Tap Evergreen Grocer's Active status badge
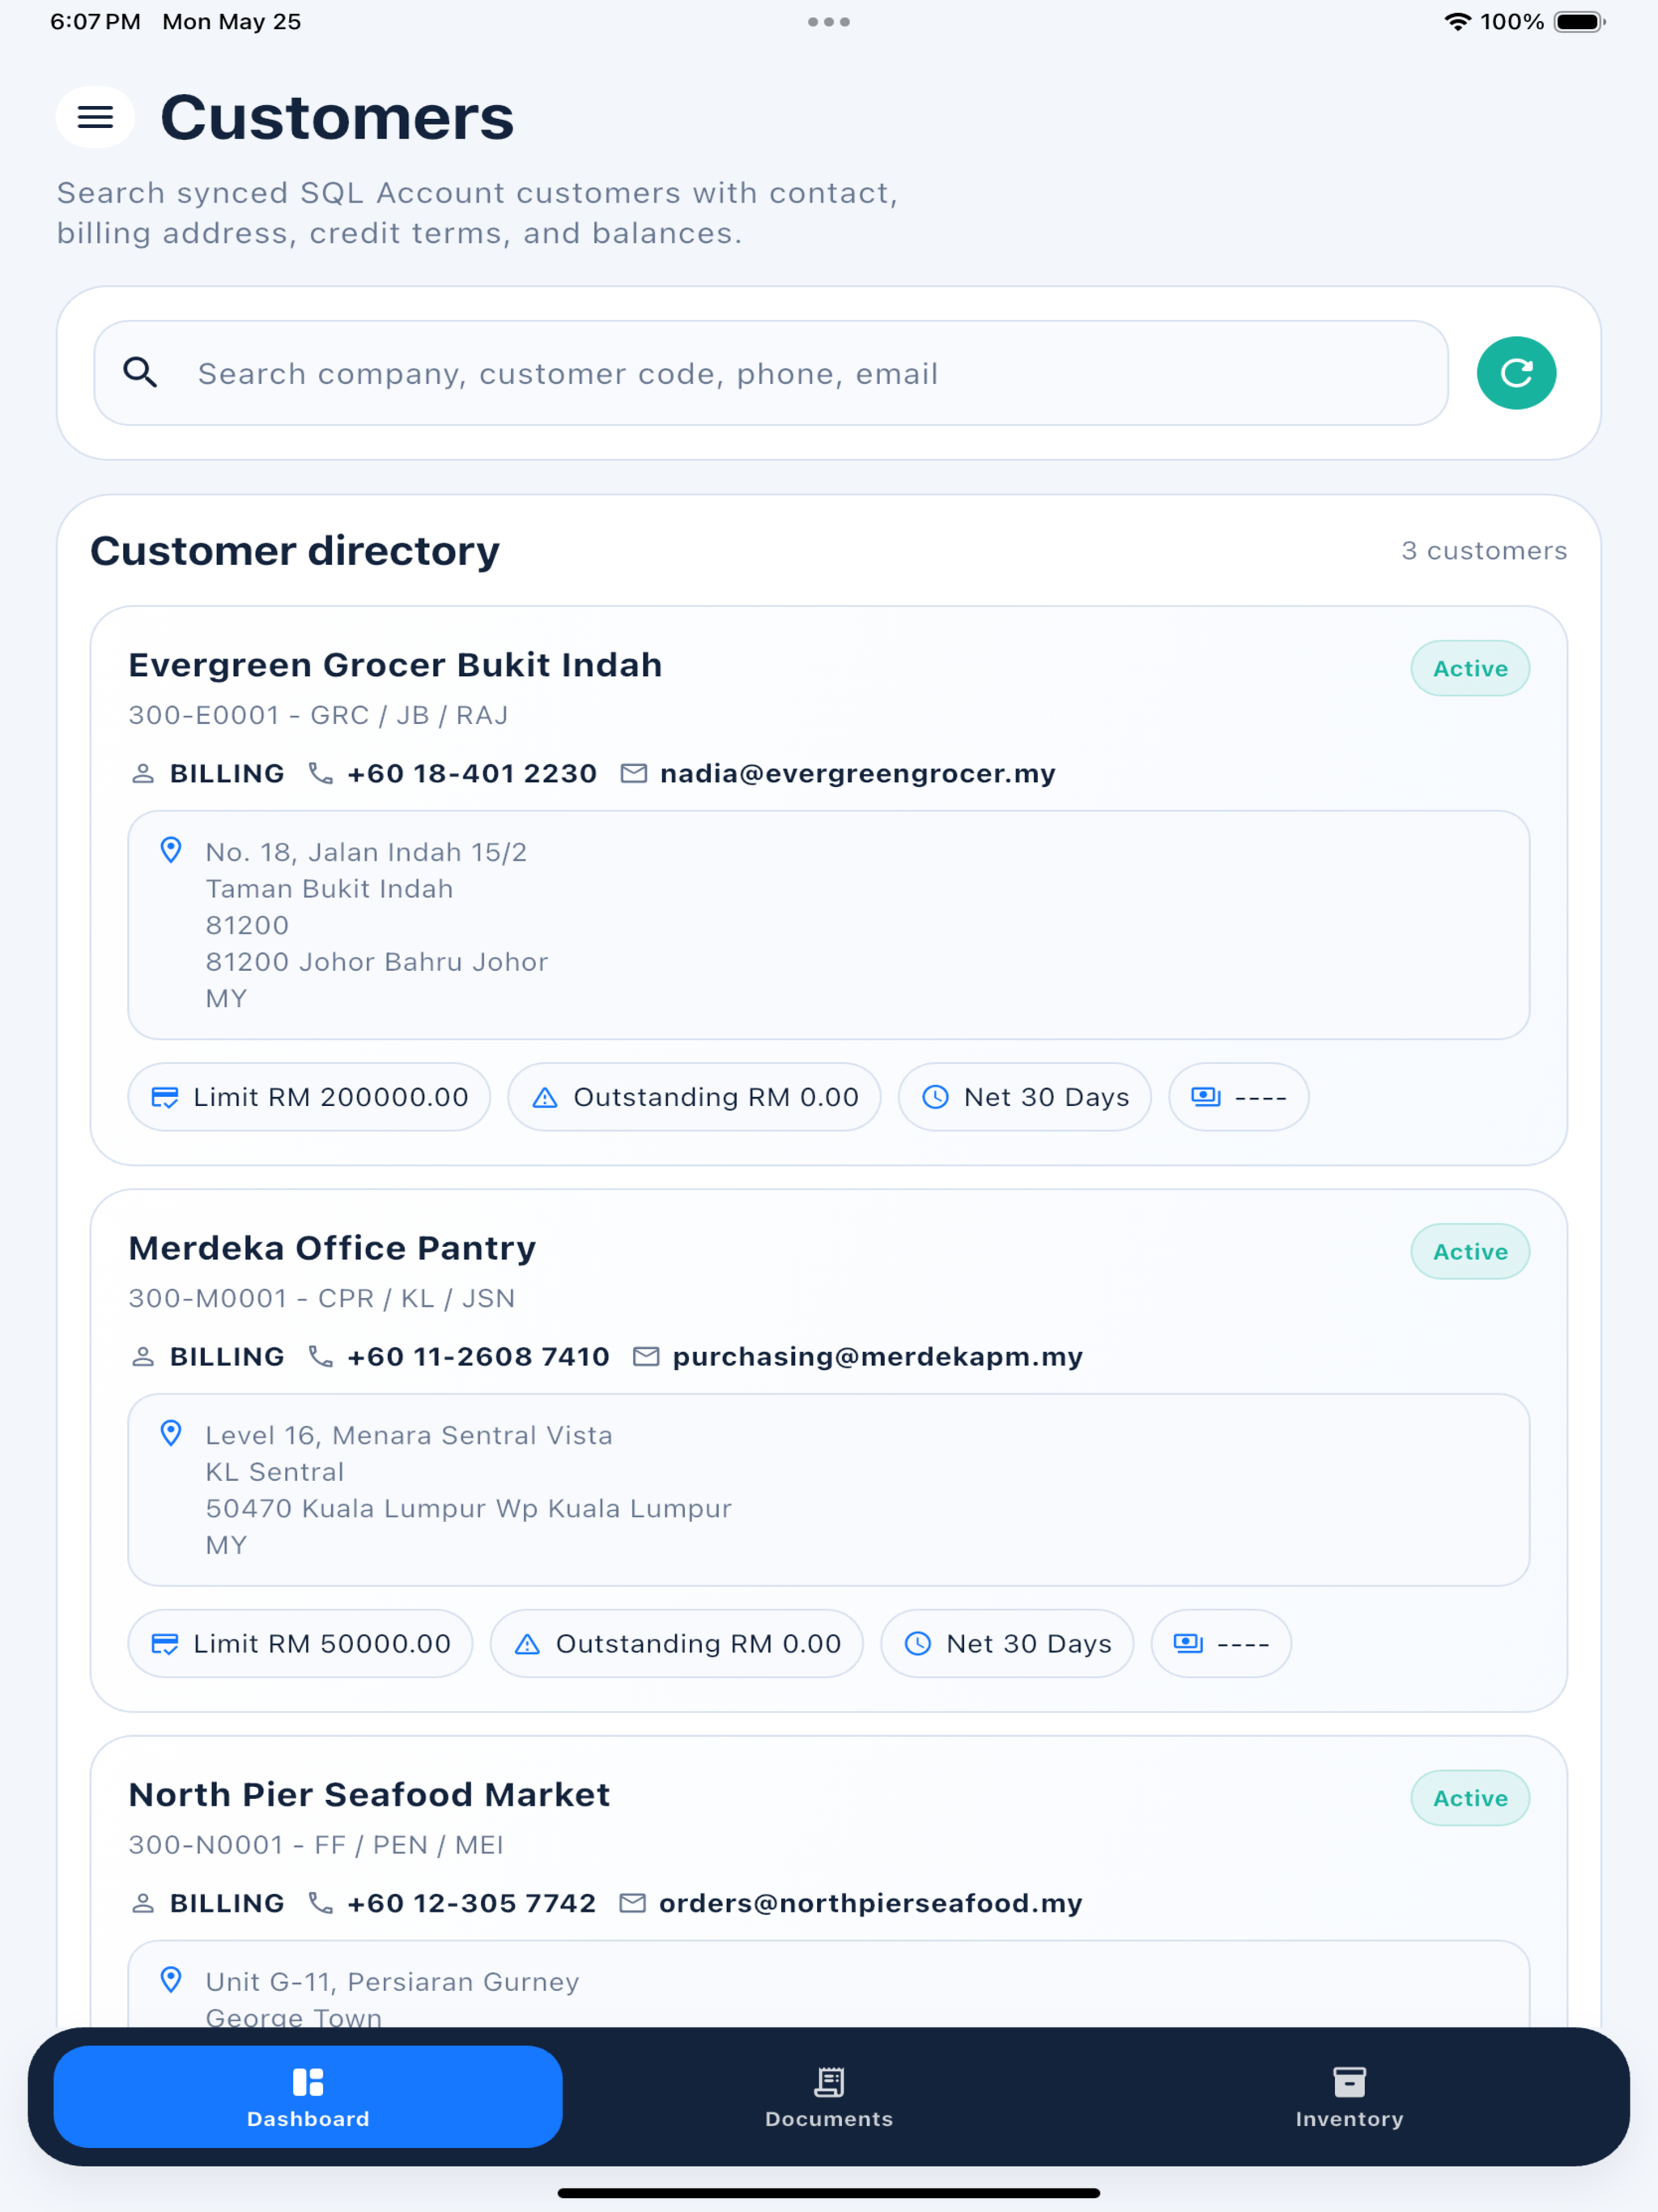Image resolution: width=1658 pixels, height=2212 pixels. (1470, 668)
